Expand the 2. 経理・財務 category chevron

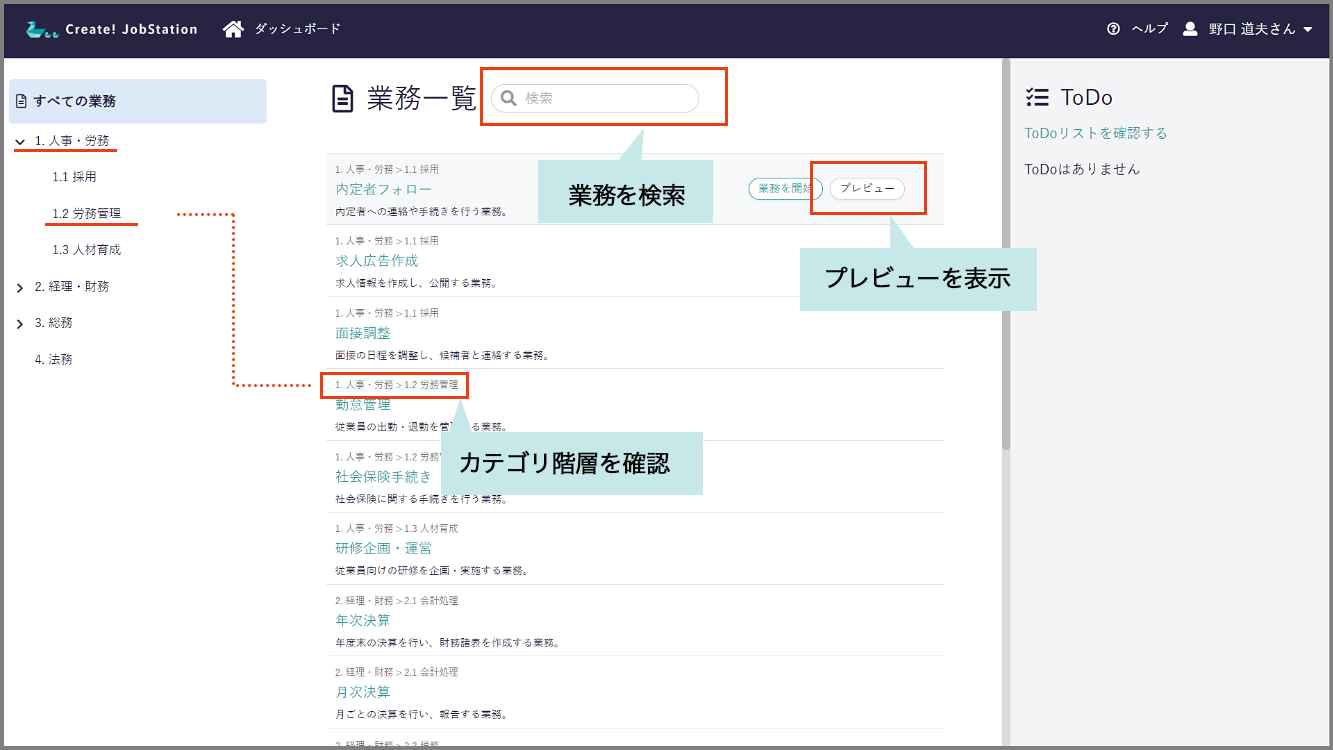pyautogui.click(x=20, y=288)
